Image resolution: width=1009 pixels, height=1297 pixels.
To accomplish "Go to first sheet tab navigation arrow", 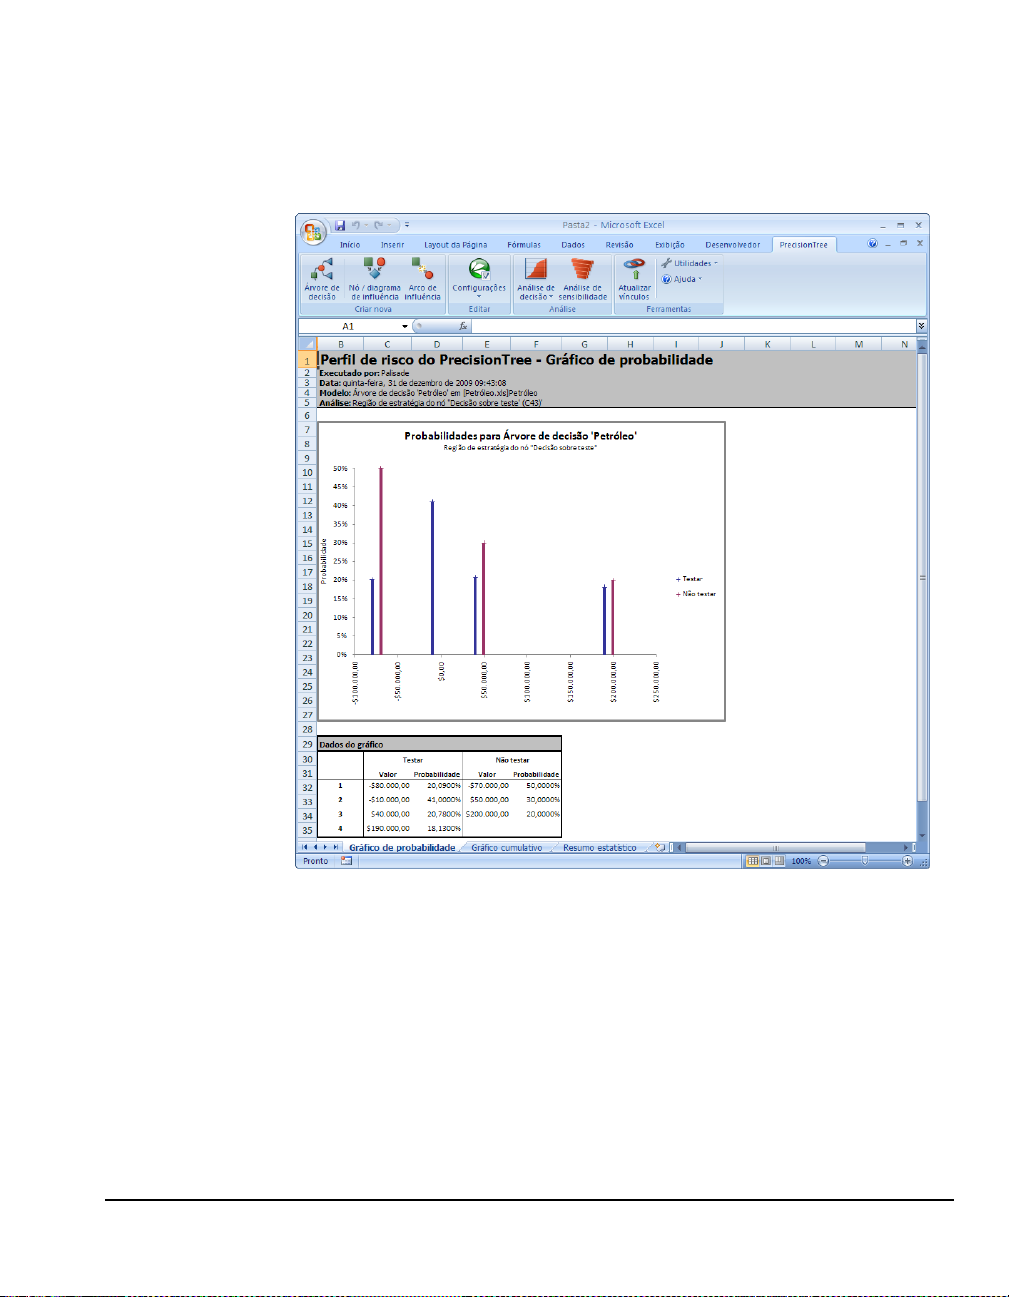I will pyautogui.click(x=305, y=847).
